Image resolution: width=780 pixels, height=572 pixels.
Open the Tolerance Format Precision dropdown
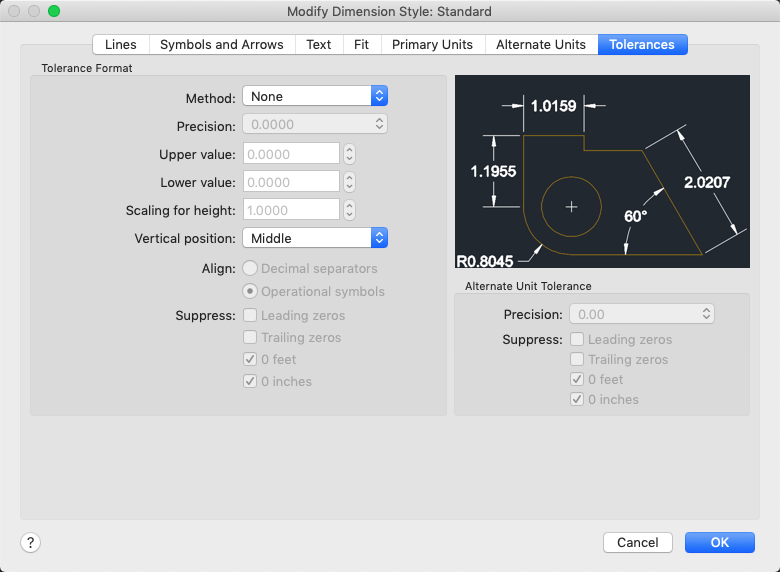[314, 125]
